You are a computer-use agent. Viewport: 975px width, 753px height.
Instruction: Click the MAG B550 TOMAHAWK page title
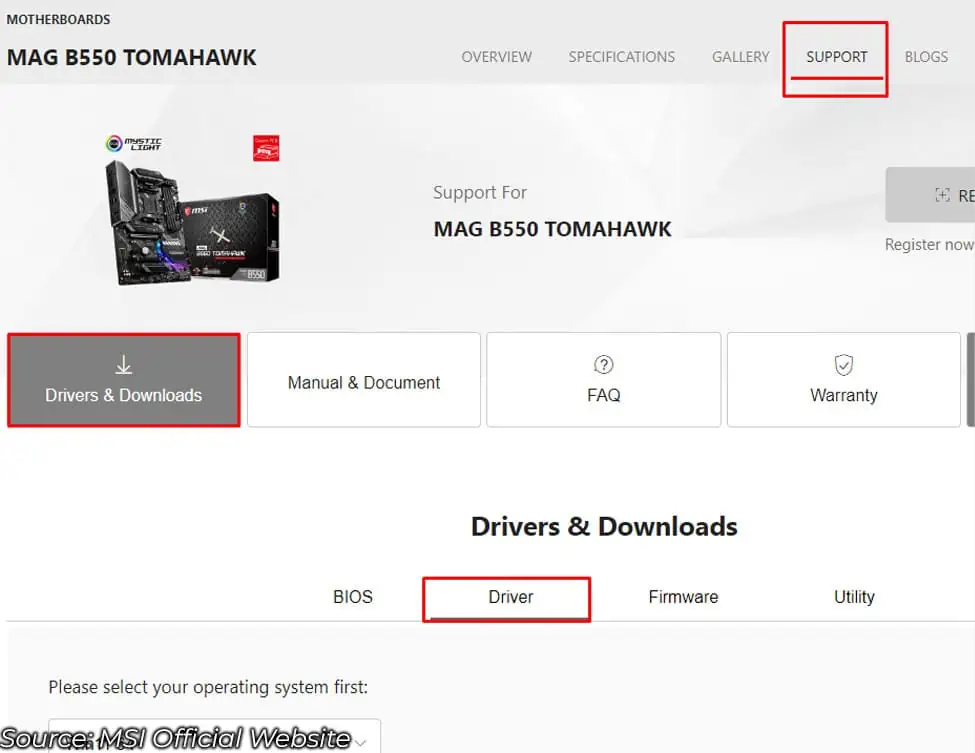click(x=131, y=57)
